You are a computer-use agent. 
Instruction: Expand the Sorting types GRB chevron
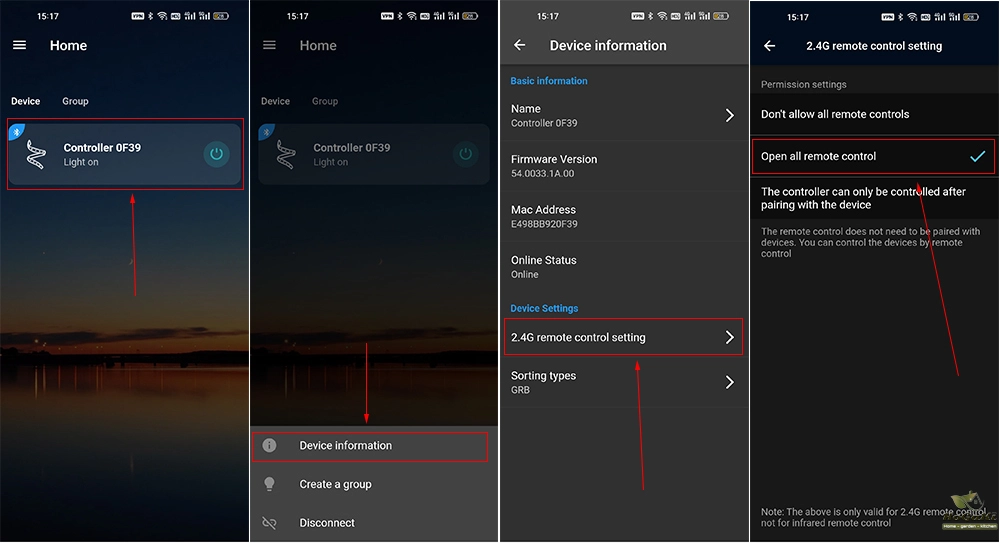(x=729, y=382)
